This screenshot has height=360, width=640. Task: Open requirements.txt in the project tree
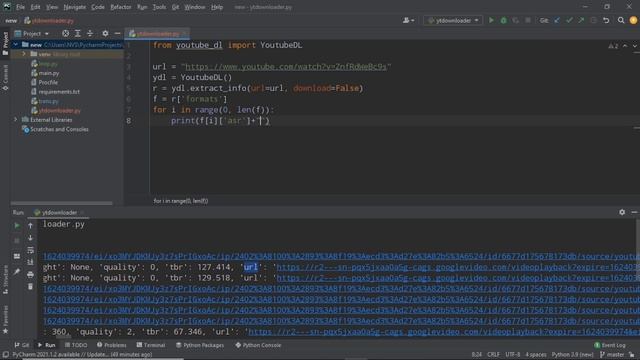(x=59, y=92)
